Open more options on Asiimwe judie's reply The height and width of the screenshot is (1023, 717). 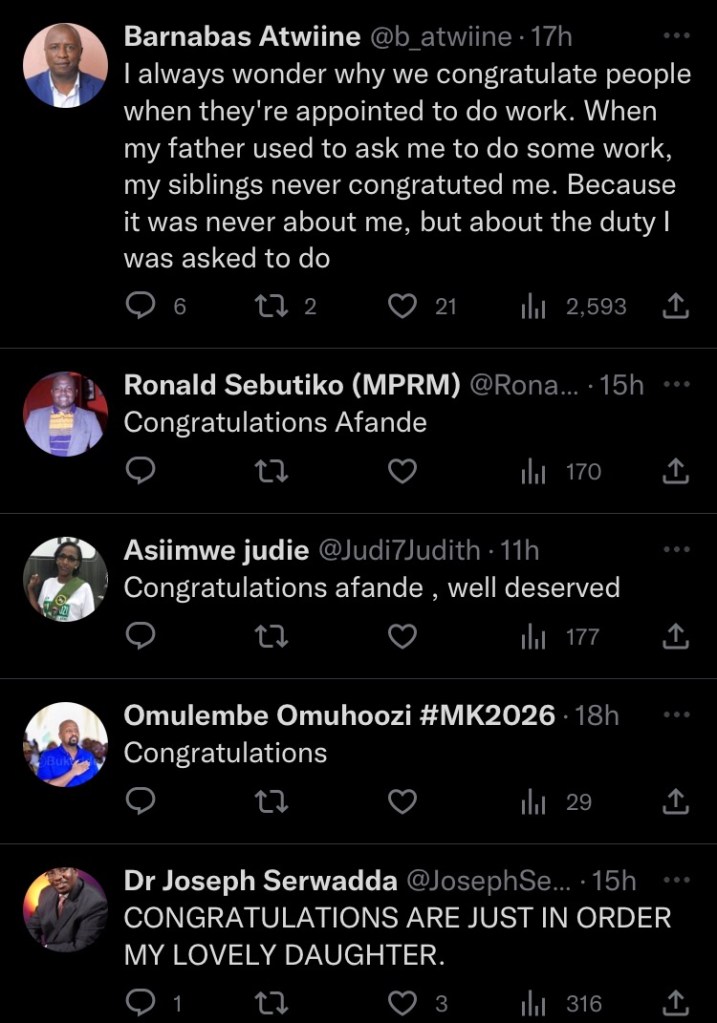click(x=677, y=550)
